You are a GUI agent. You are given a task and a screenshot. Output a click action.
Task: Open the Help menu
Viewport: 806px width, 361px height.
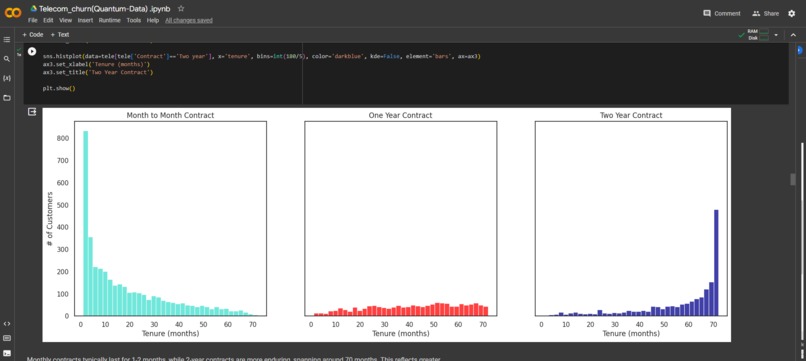pyautogui.click(x=153, y=21)
